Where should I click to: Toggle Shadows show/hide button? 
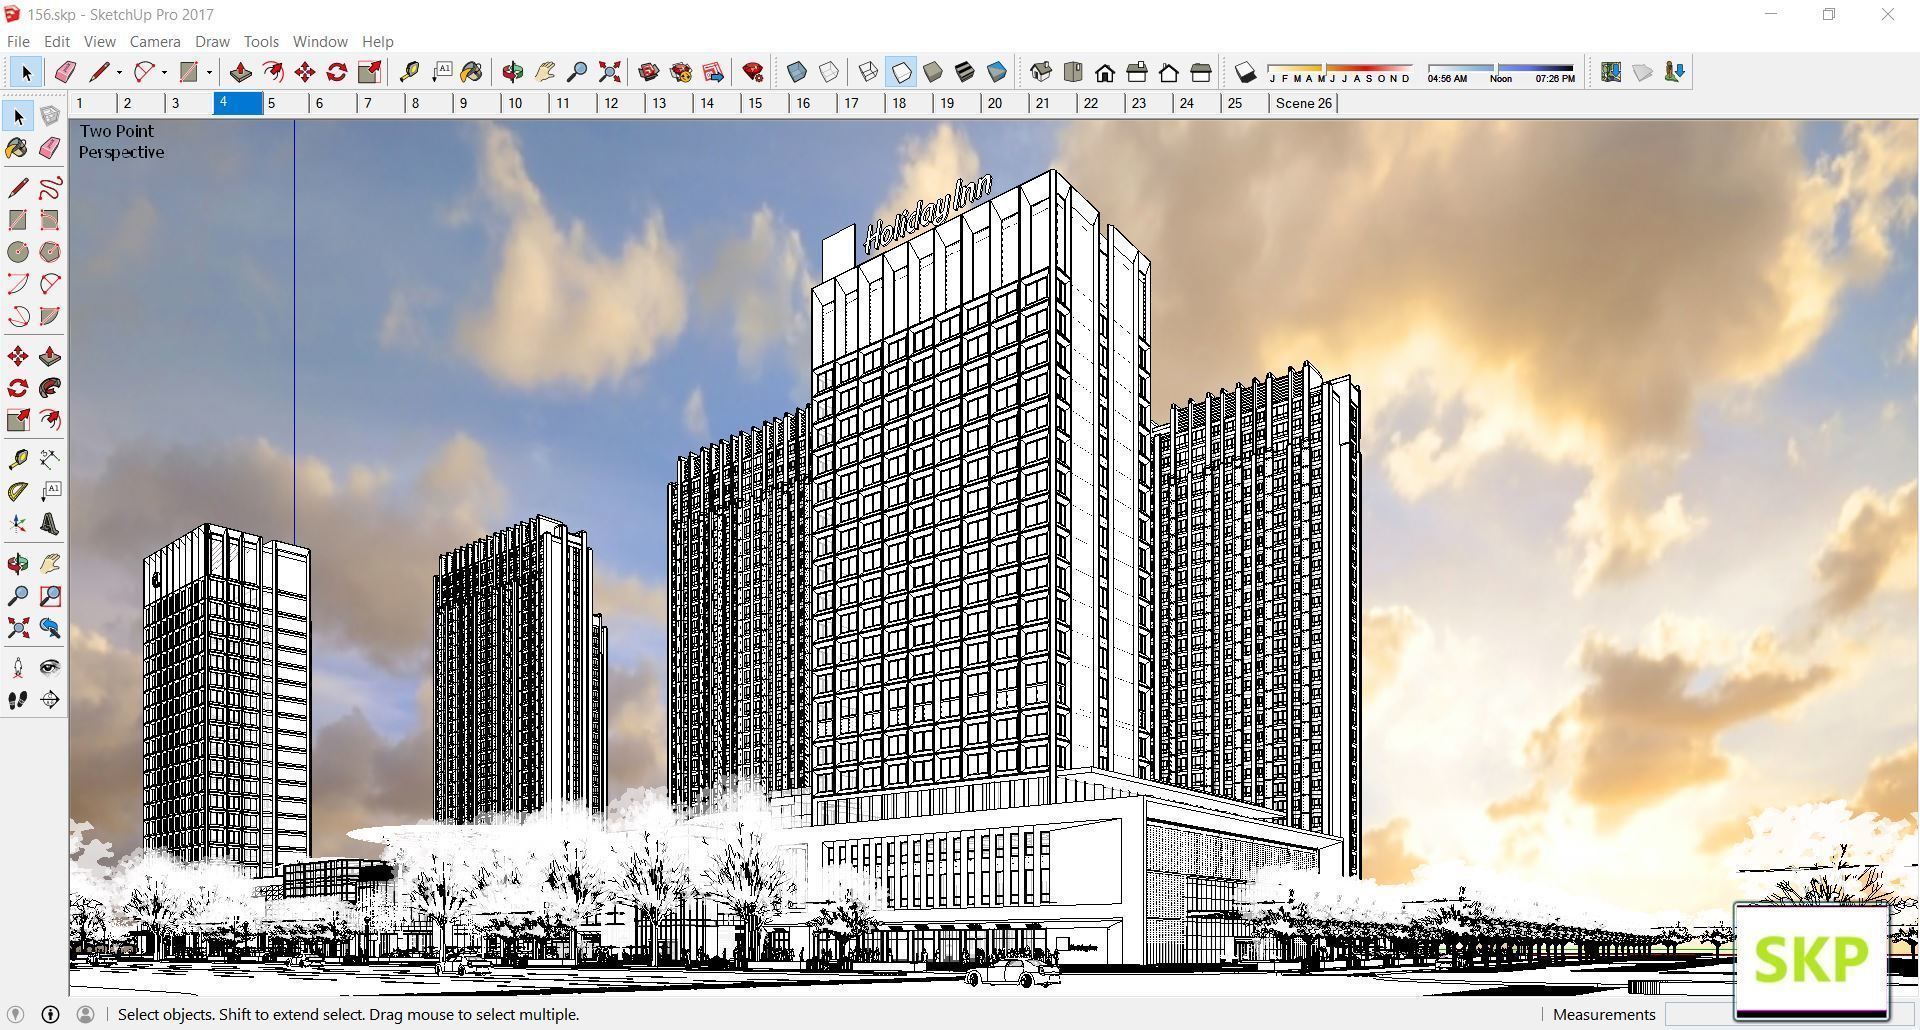1245,72
